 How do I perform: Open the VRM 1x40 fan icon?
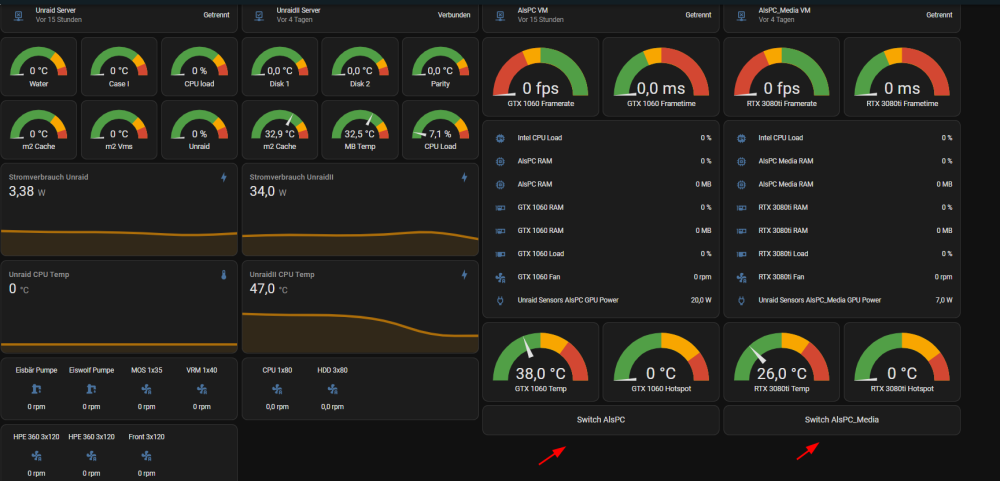202,388
